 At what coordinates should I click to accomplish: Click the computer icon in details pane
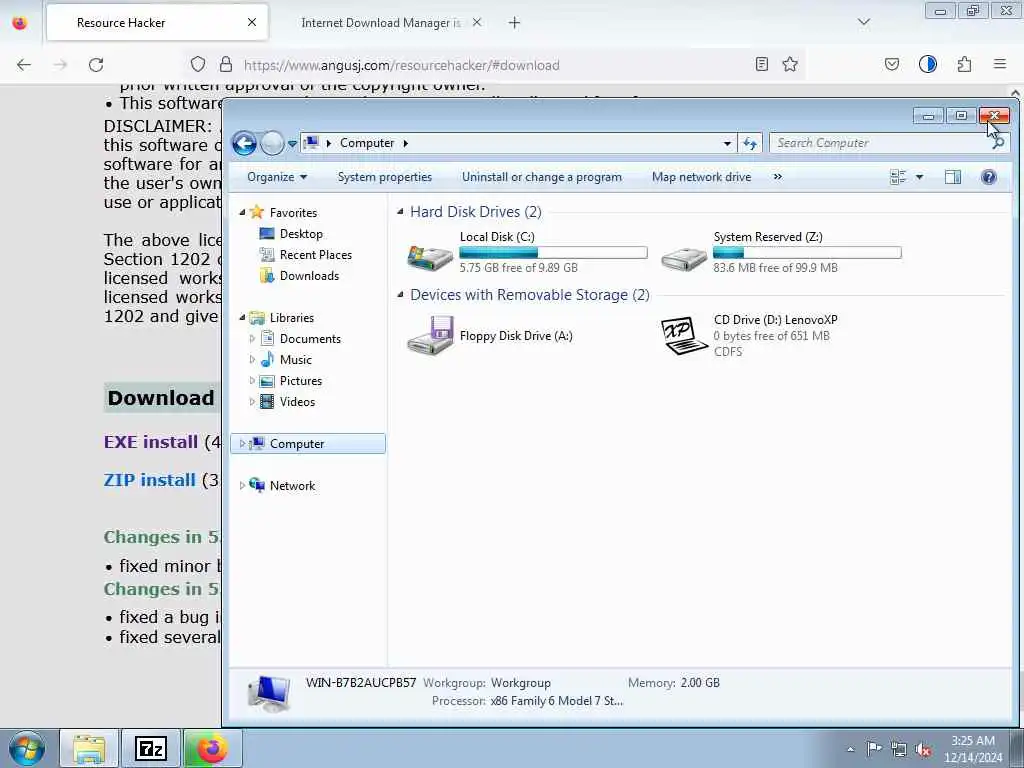point(270,693)
